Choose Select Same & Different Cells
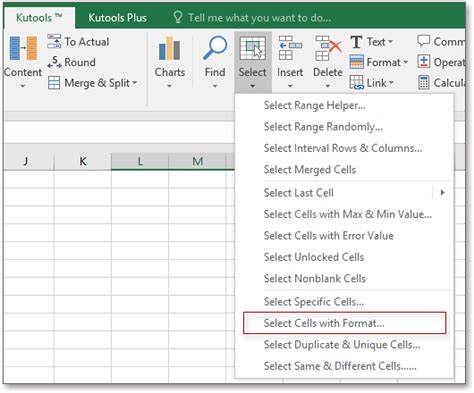This screenshot has width=474, height=393. [x=344, y=366]
